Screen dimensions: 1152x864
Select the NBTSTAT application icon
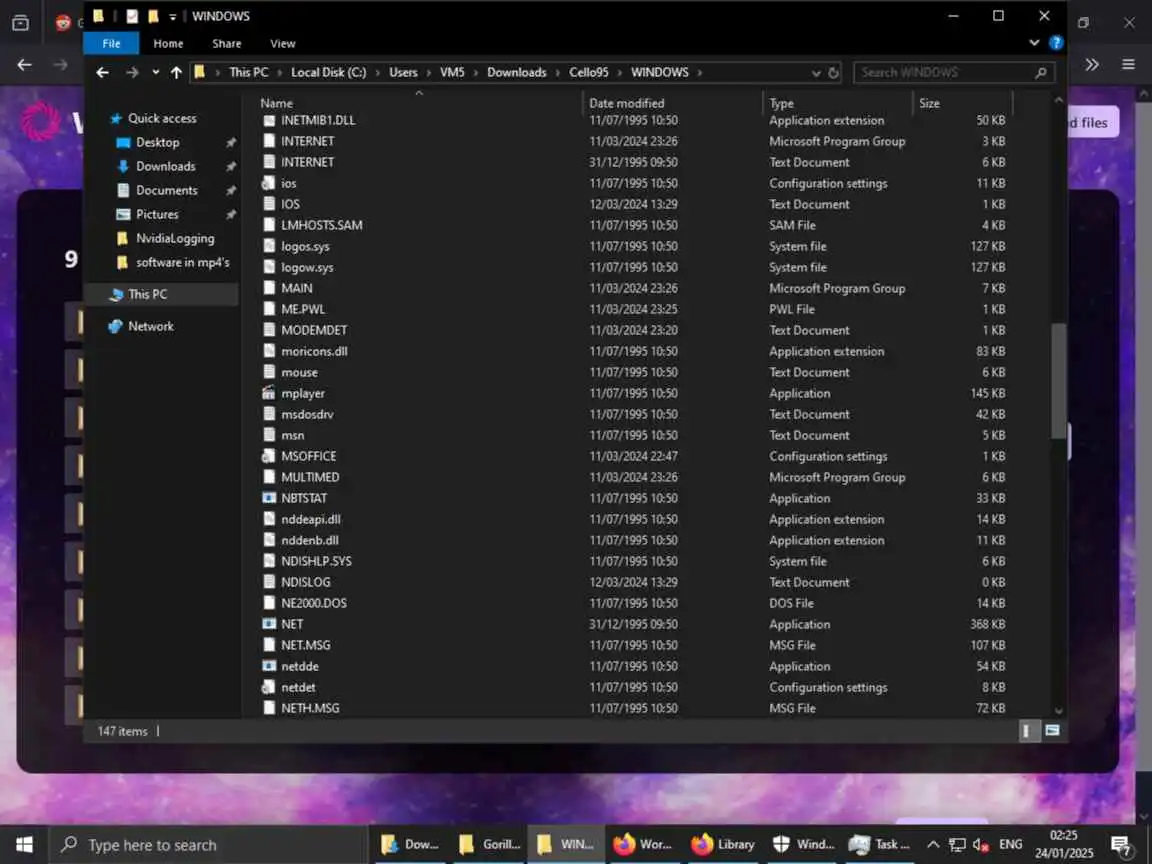coord(269,498)
